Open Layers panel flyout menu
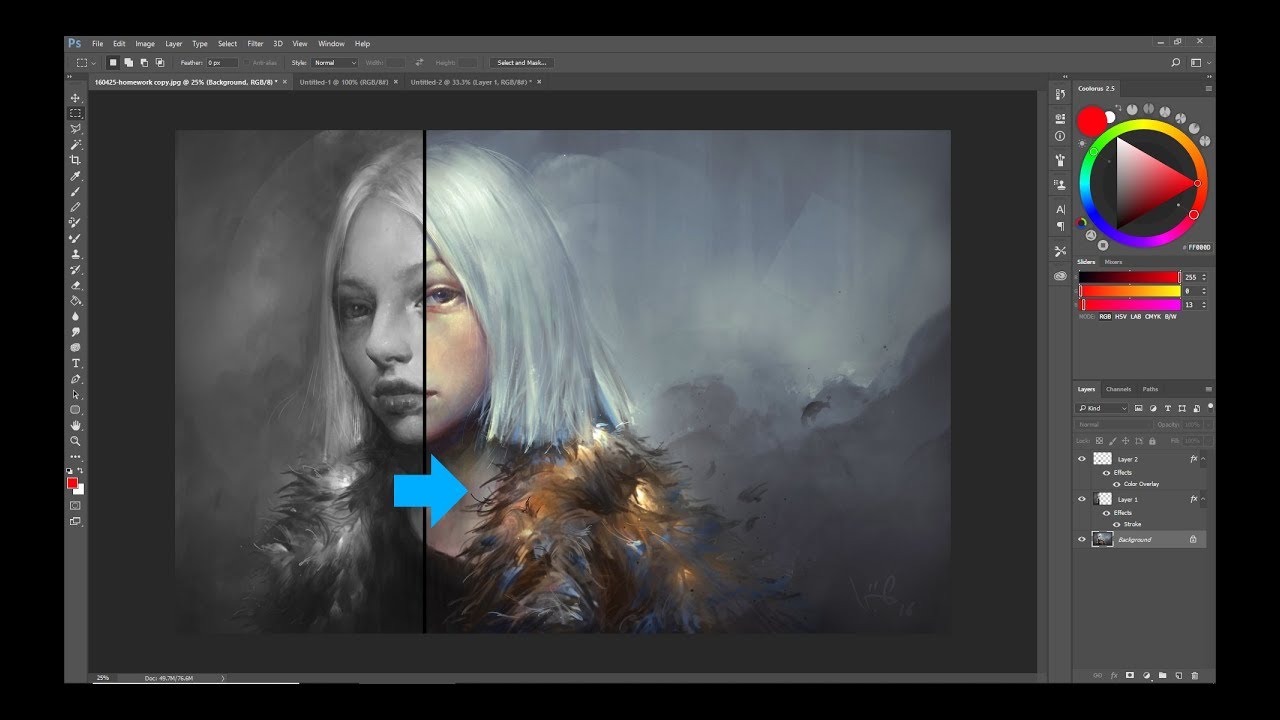The image size is (1280, 720). pos(1208,389)
